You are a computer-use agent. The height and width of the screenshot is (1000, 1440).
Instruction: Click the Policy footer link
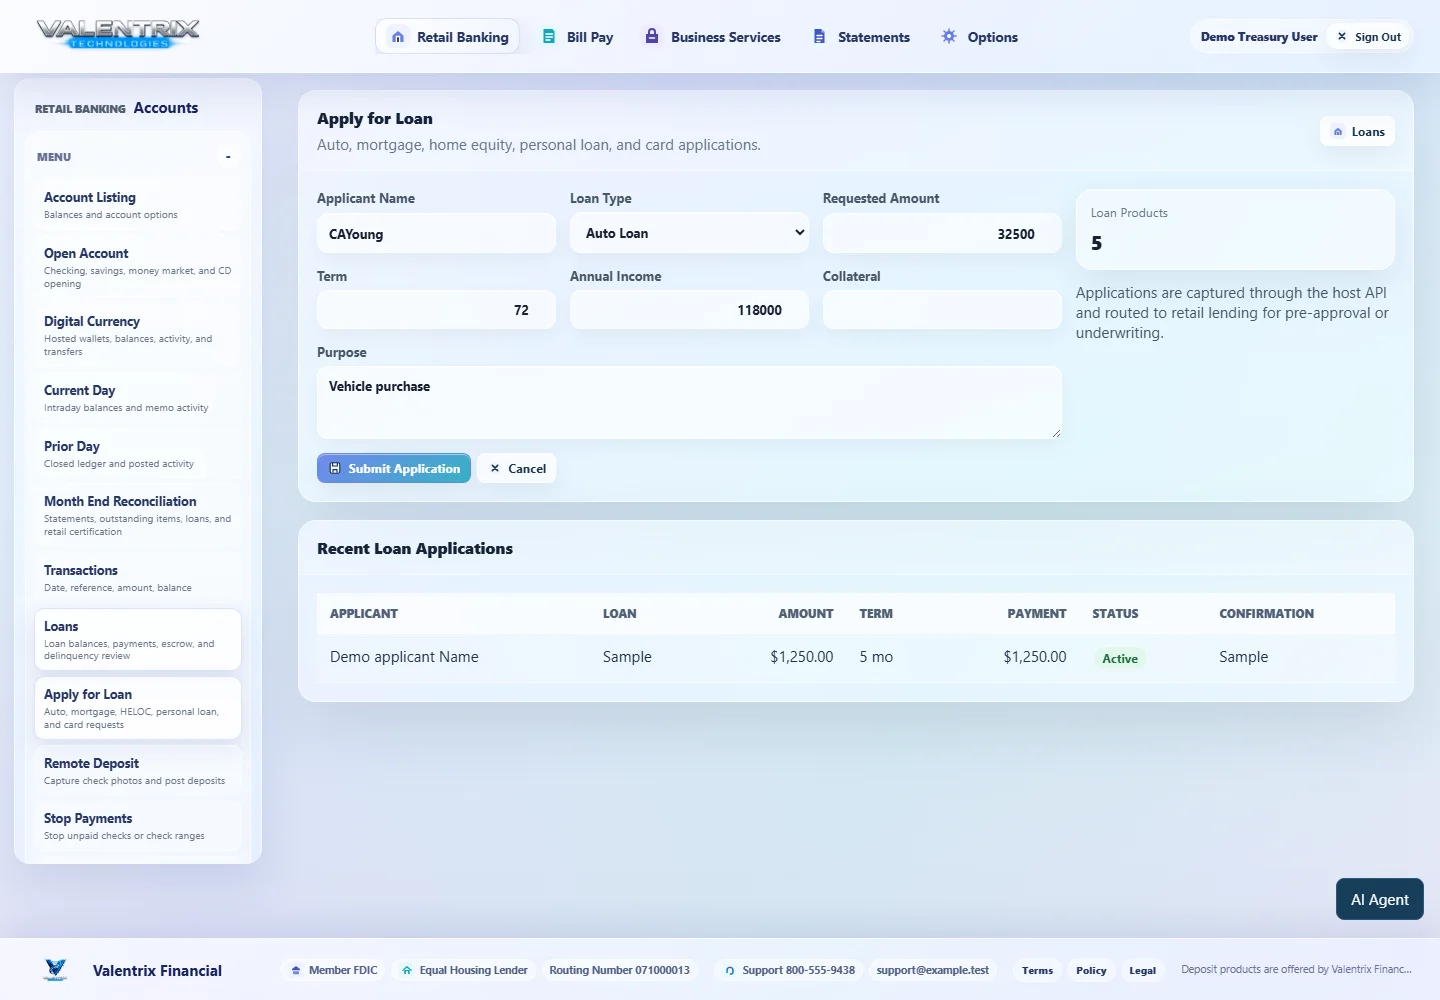coord(1091,970)
